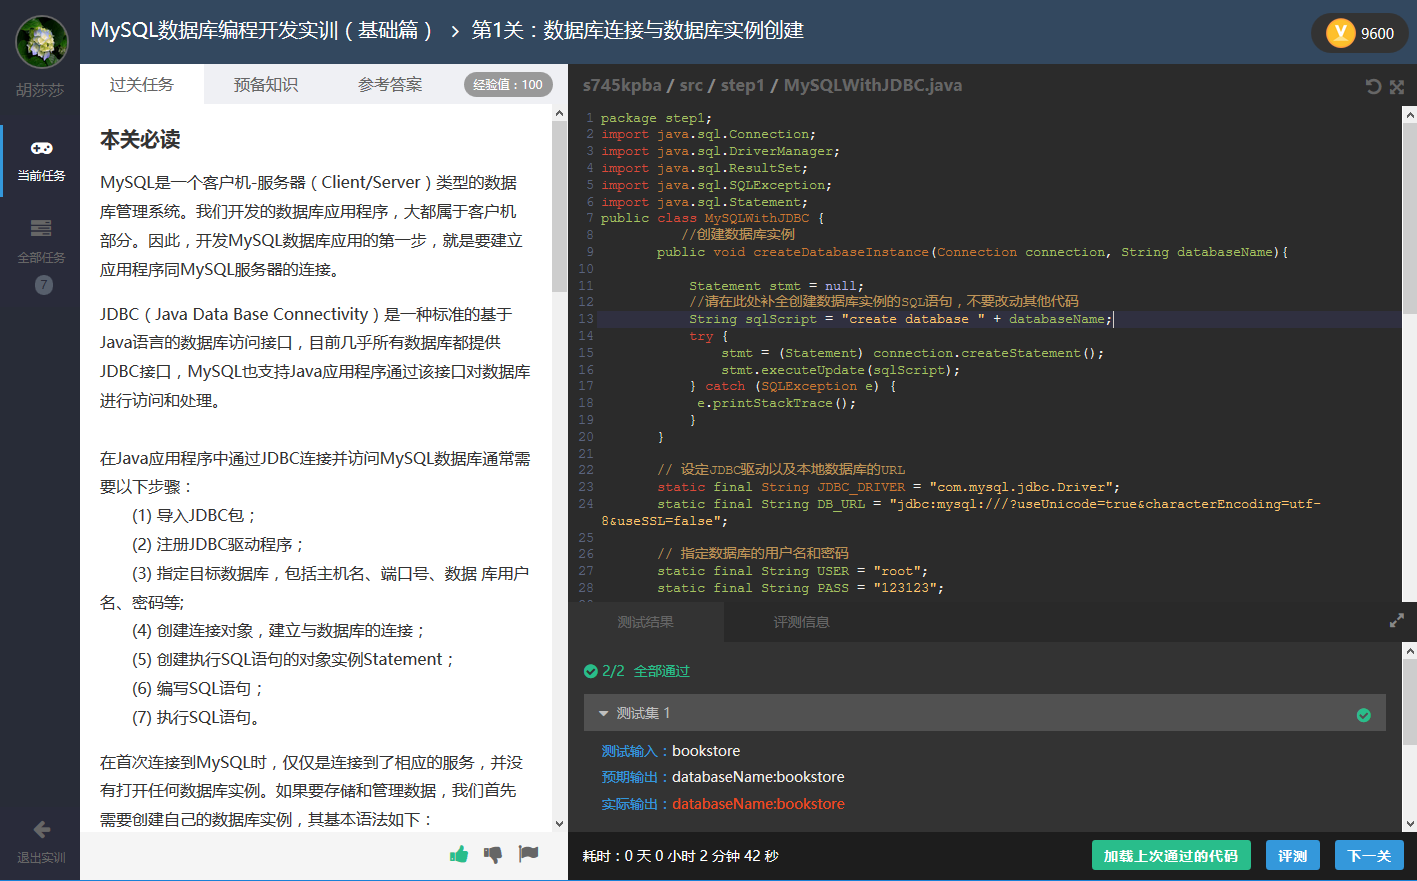Click step (5) 创建执行SQL语句的对象实例Statement
This screenshot has height=881, width=1417.
point(294,660)
